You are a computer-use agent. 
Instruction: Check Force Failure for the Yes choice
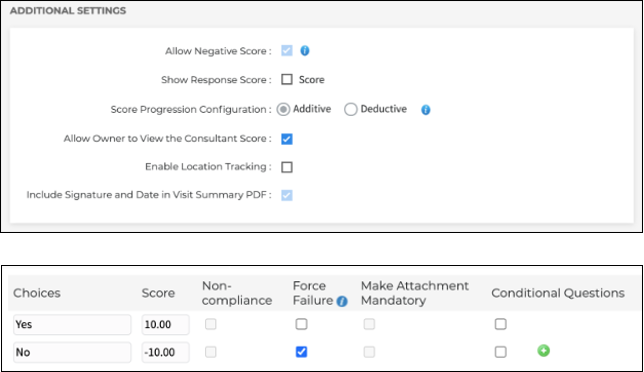coord(301,324)
